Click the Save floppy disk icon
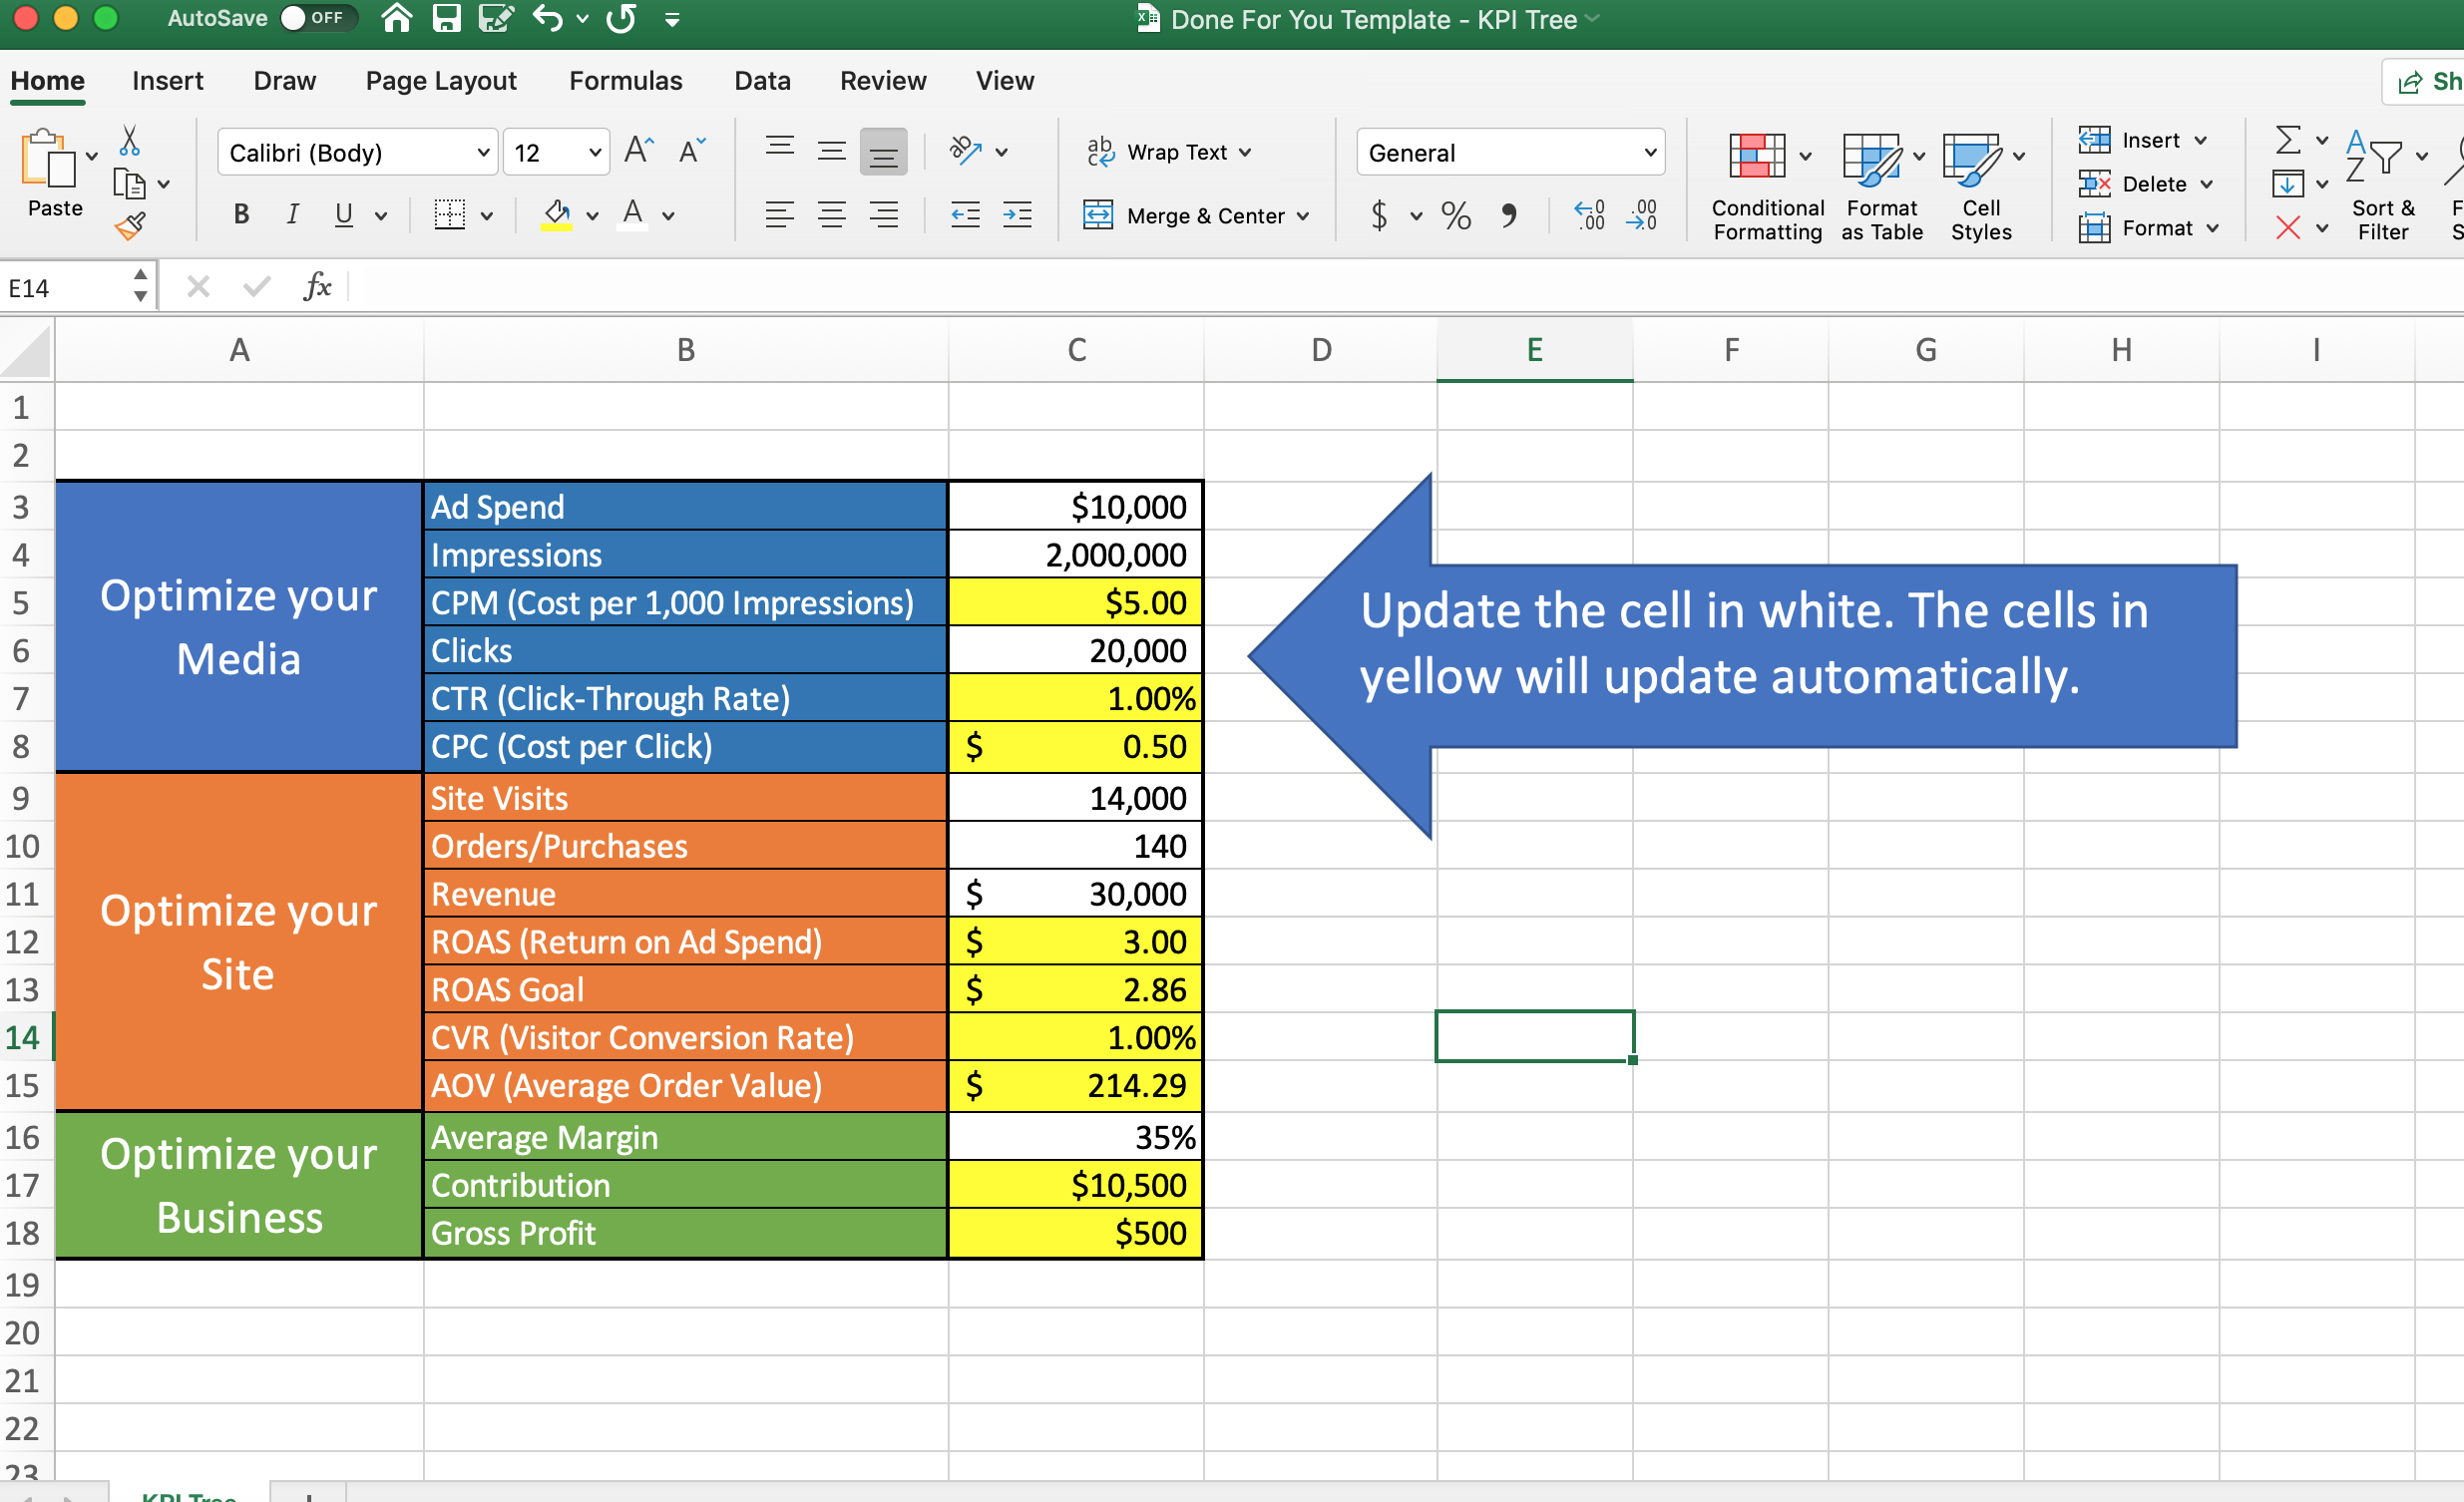The width and height of the screenshot is (2464, 1502). pyautogui.click(x=446, y=18)
